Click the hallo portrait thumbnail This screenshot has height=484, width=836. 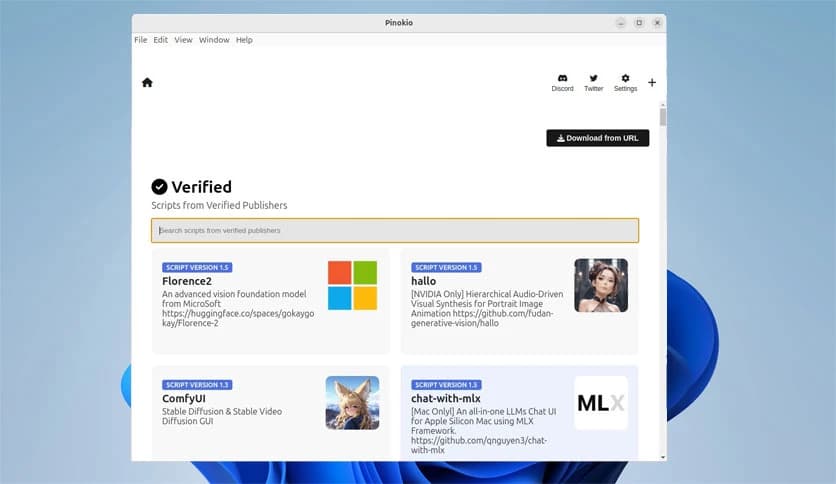pos(601,285)
